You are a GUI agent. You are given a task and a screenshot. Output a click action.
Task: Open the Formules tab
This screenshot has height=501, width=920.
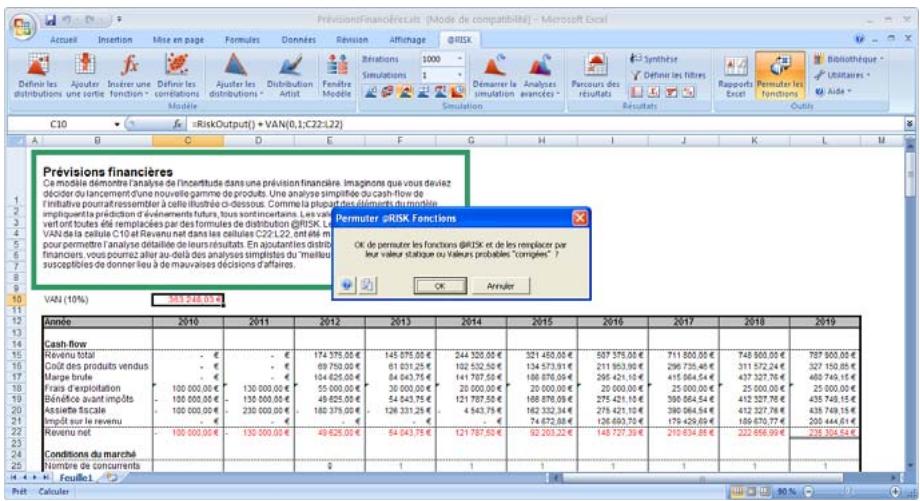[242, 40]
